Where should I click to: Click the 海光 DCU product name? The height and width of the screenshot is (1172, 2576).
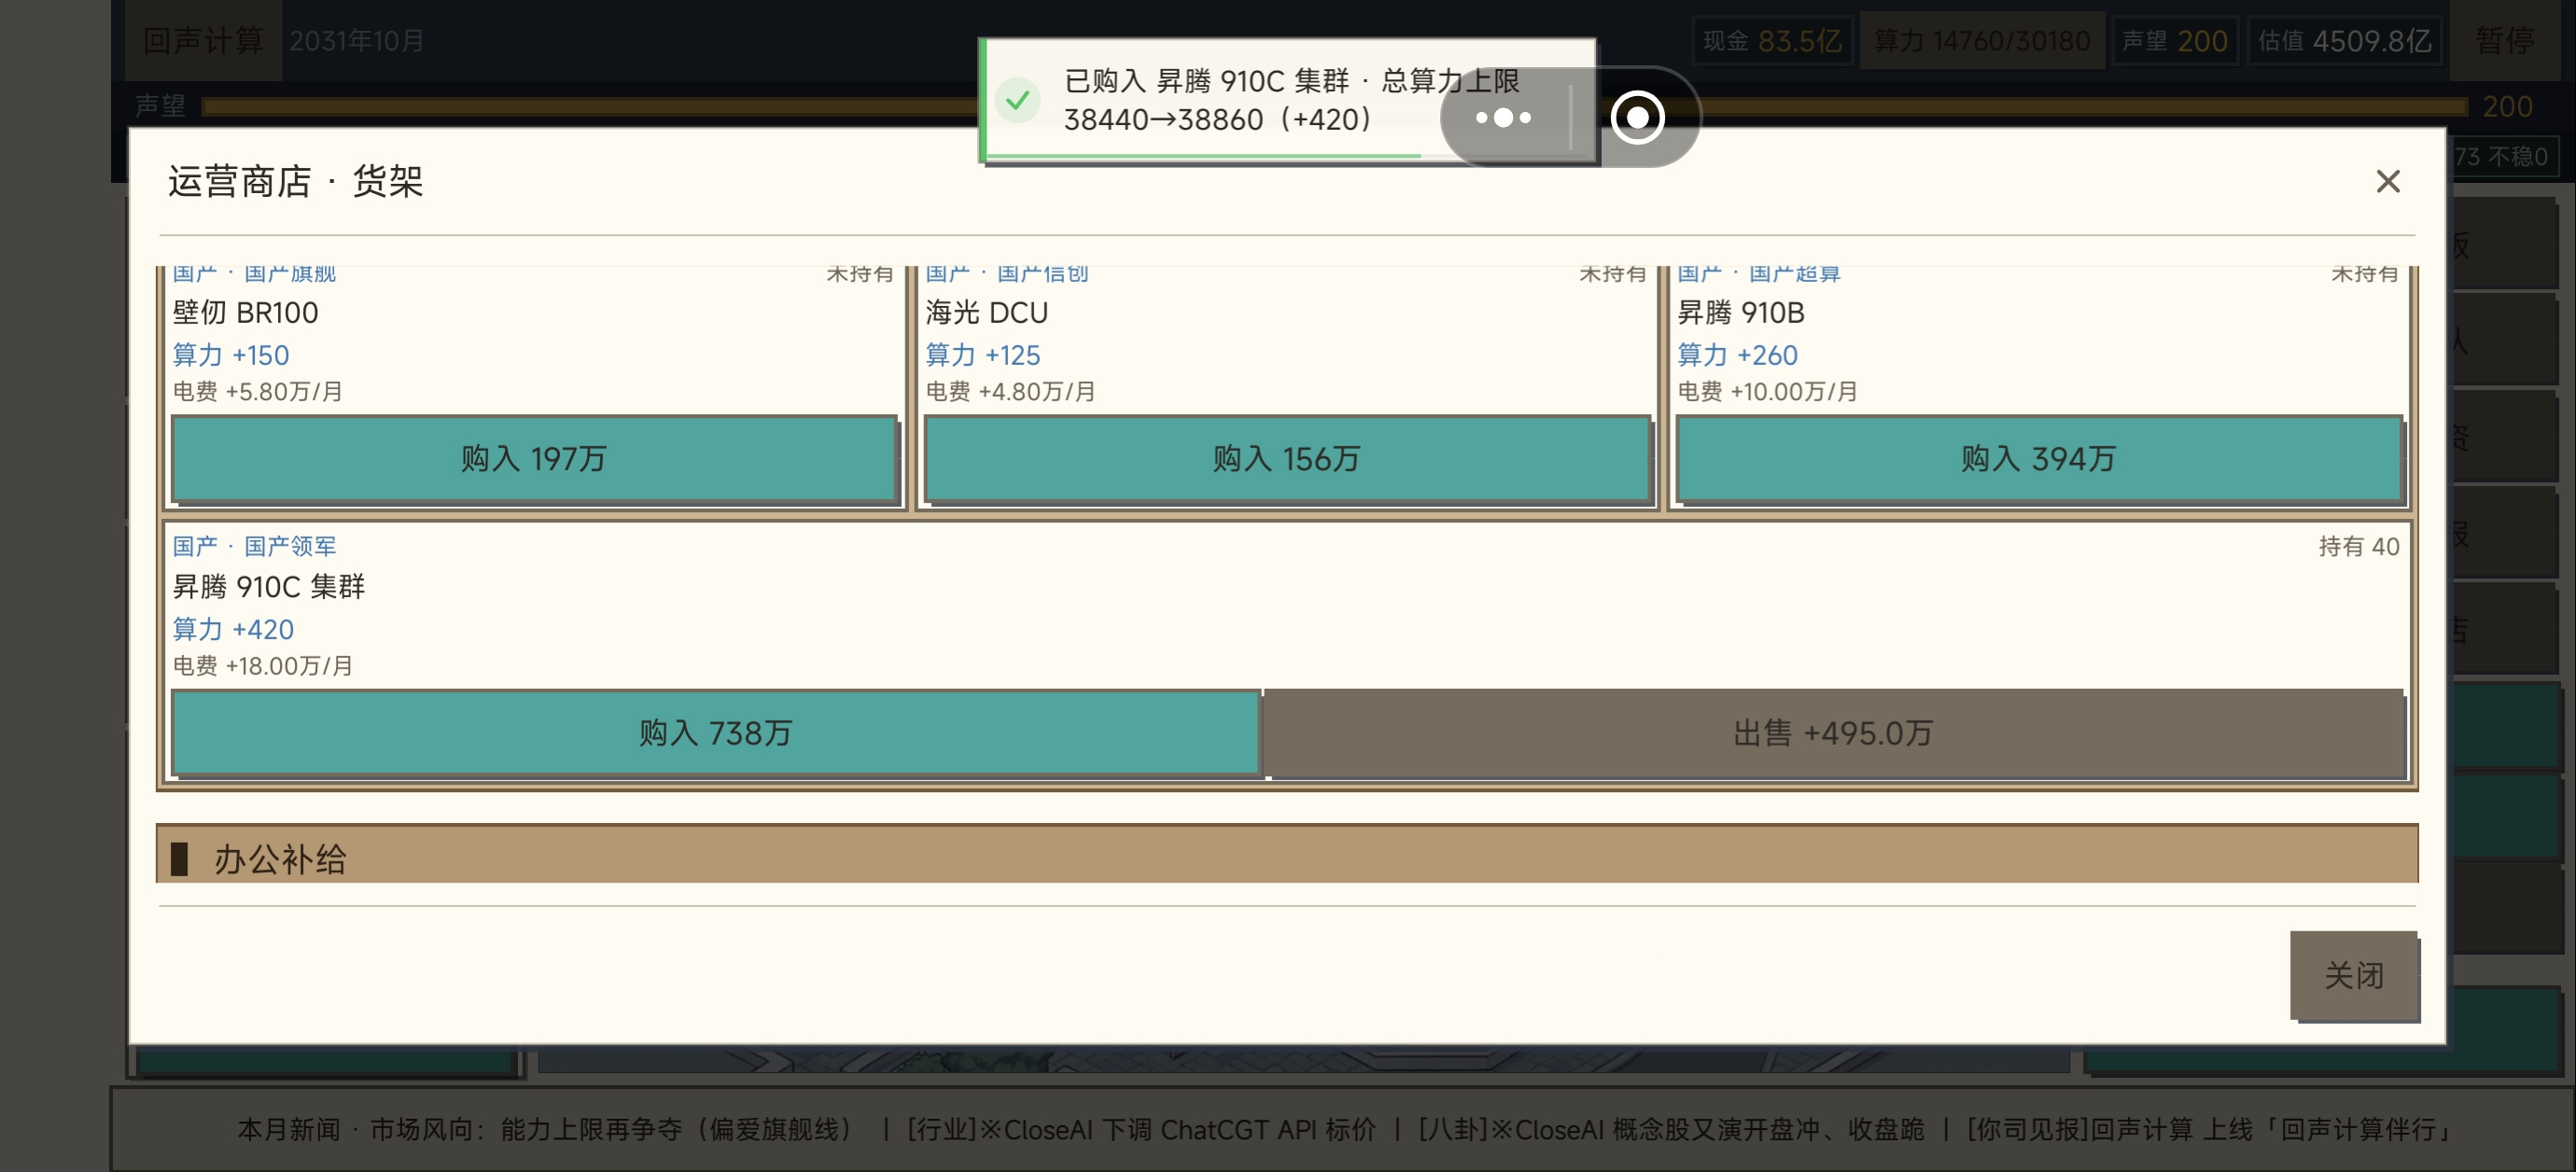click(x=986, y=313)
